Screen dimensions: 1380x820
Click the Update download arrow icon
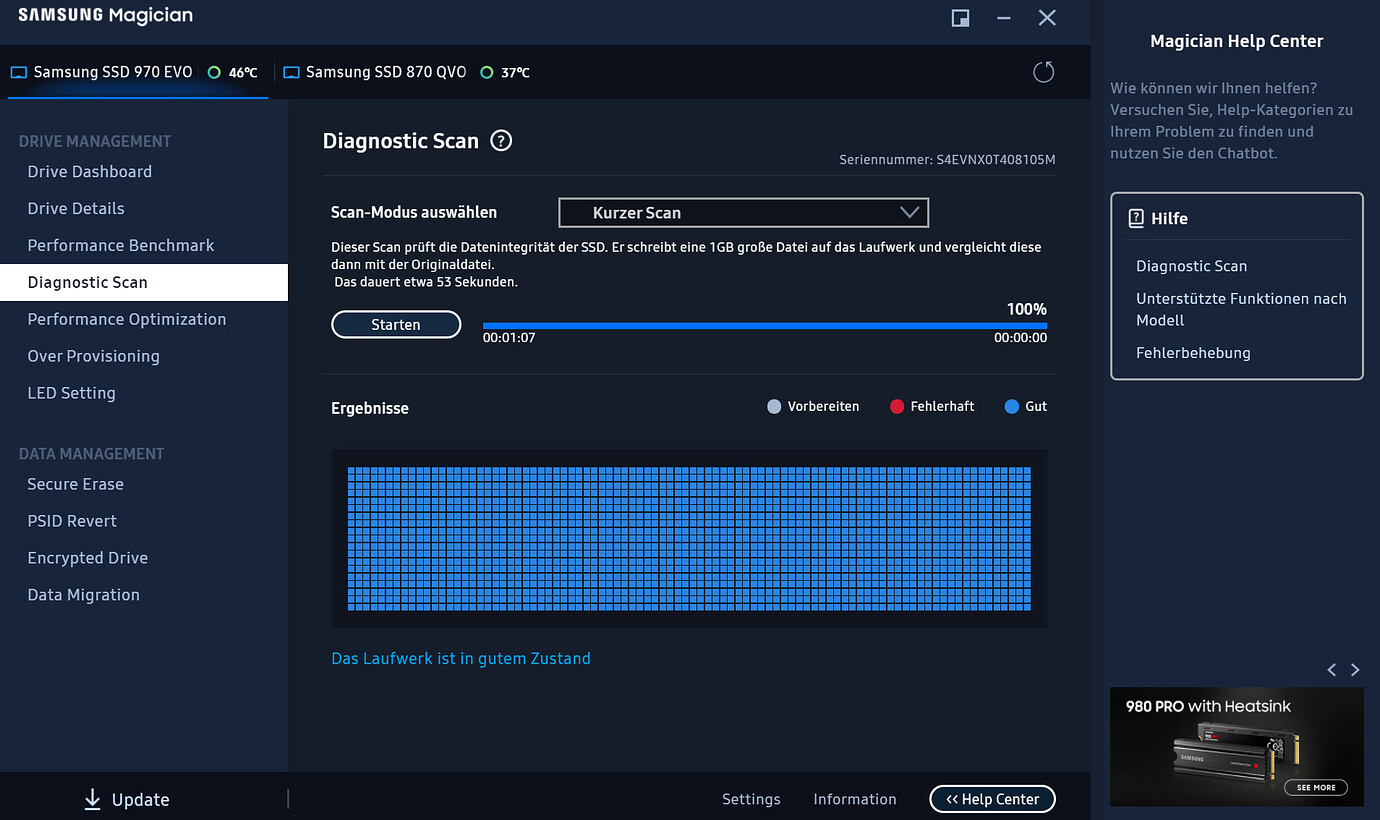coord(93,799)
